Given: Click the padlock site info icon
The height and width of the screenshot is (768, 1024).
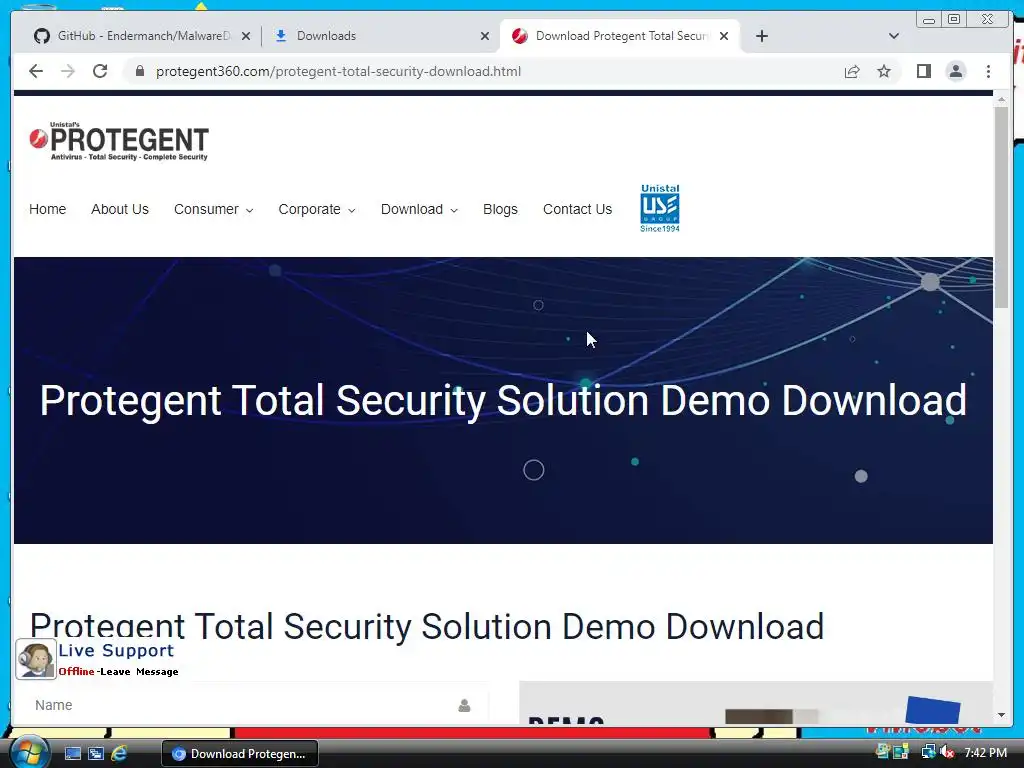Looking at the screenshot, I should (139, 71).
